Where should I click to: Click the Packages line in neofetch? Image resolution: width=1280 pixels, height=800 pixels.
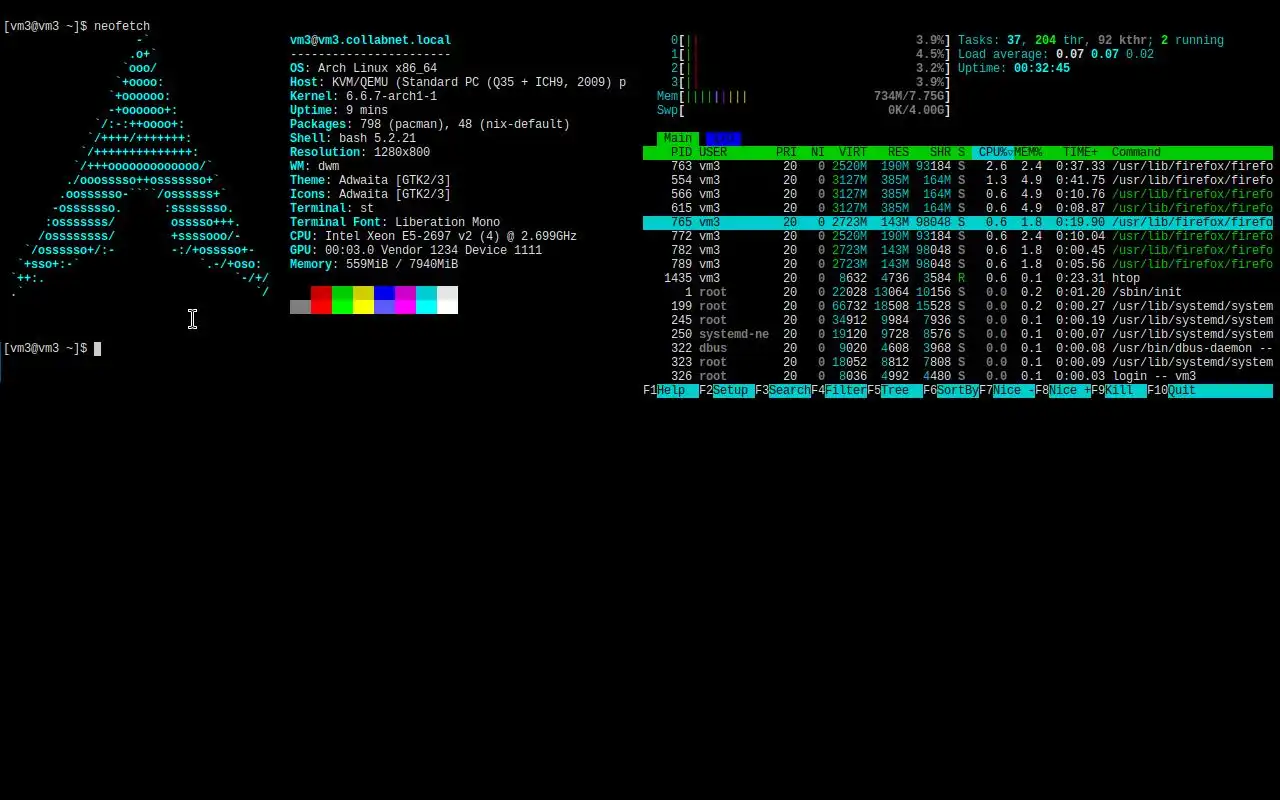430,124
